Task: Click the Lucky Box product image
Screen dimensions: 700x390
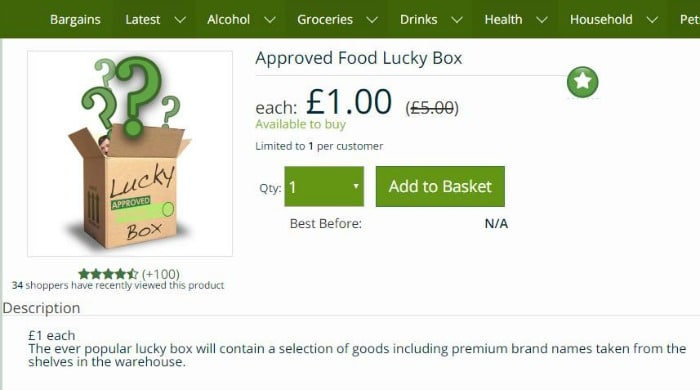Action: [x=130, y=154]
